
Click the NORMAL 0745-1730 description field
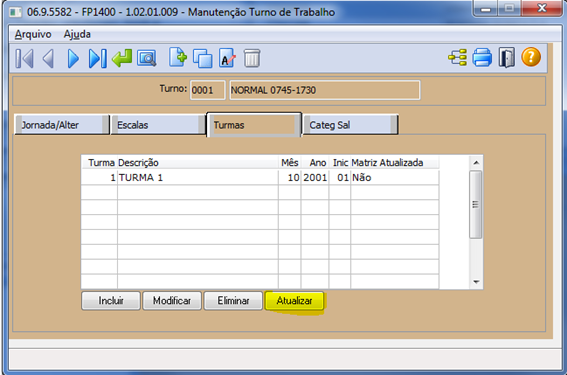(x=324, y=90)
